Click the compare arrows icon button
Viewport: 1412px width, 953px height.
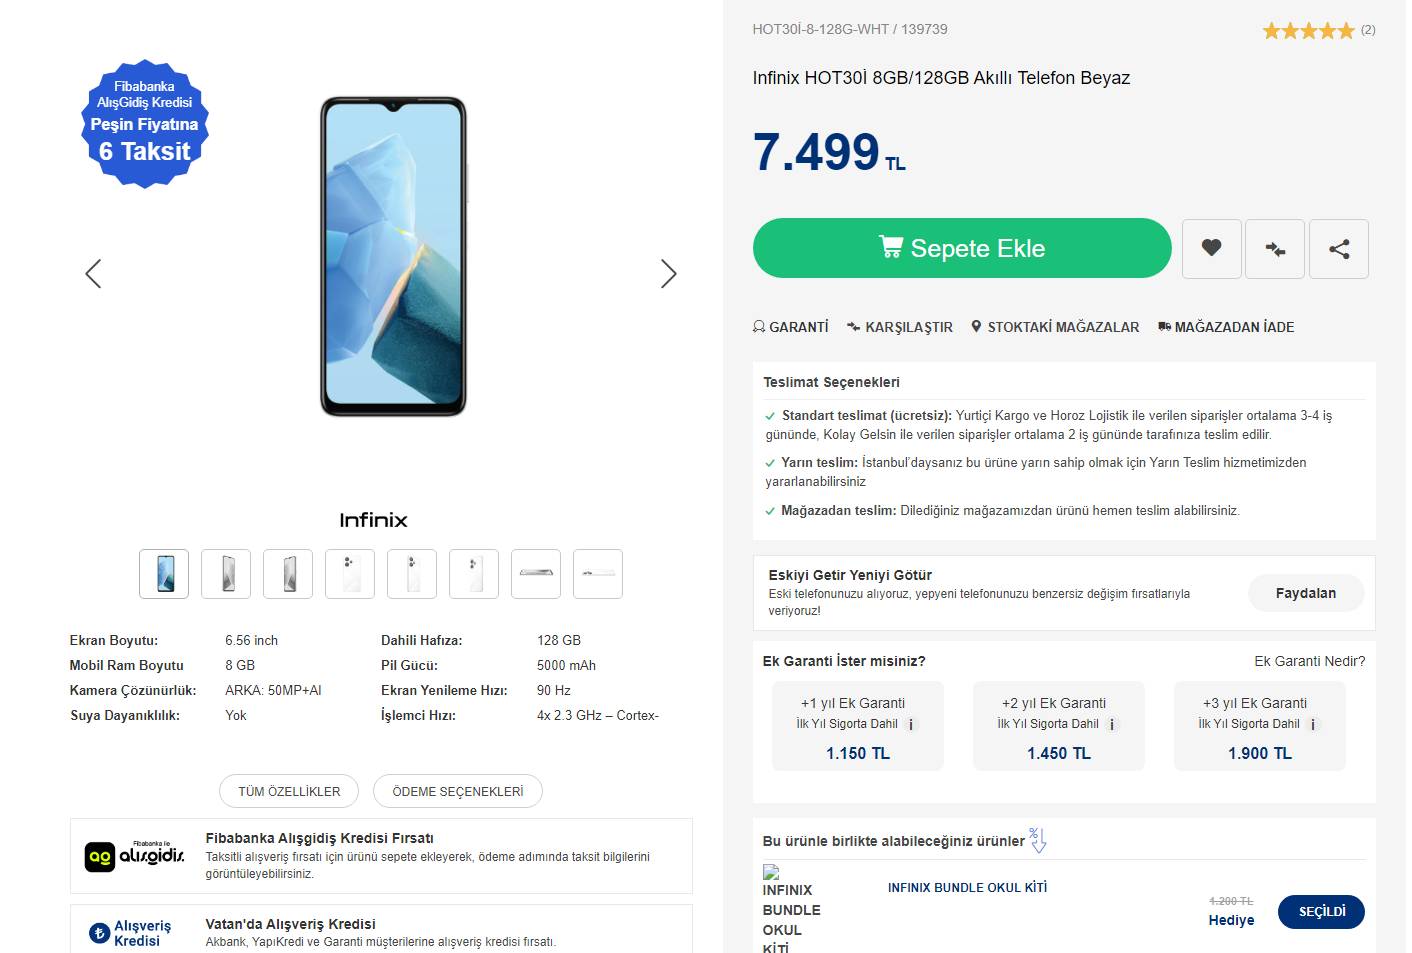click(1275, 248)
